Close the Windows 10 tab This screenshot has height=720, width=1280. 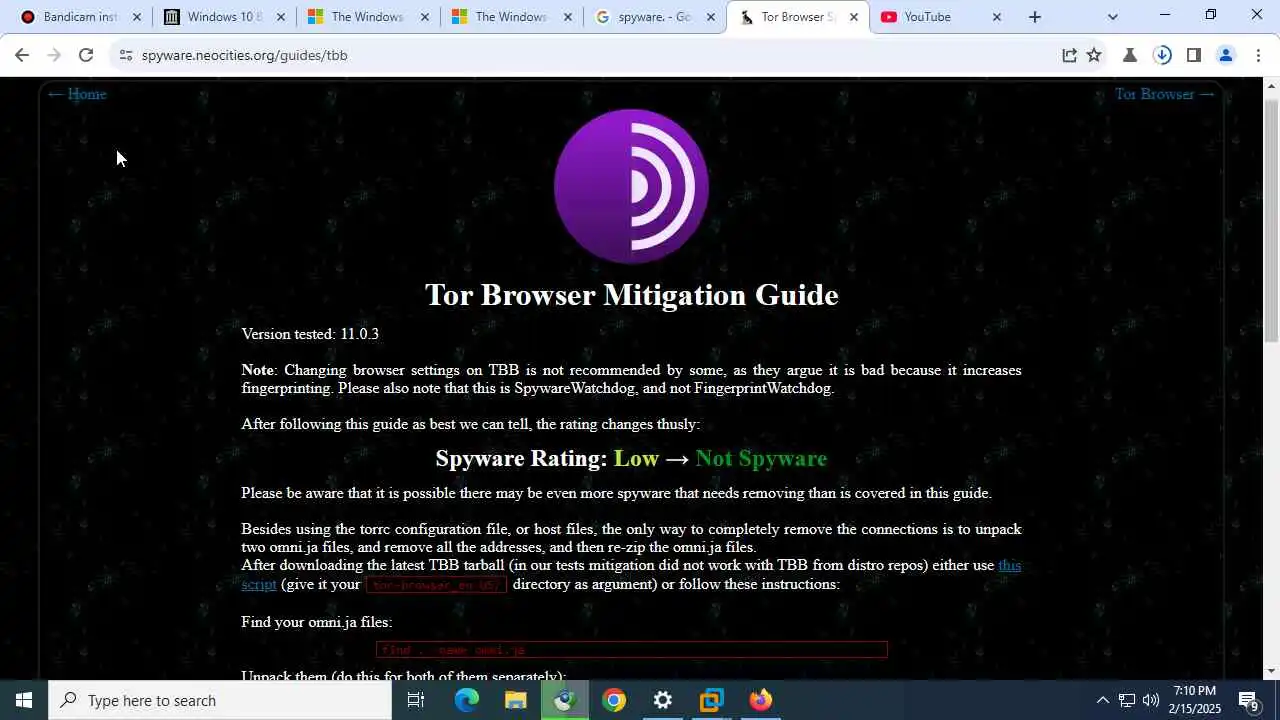pos(281,17)
